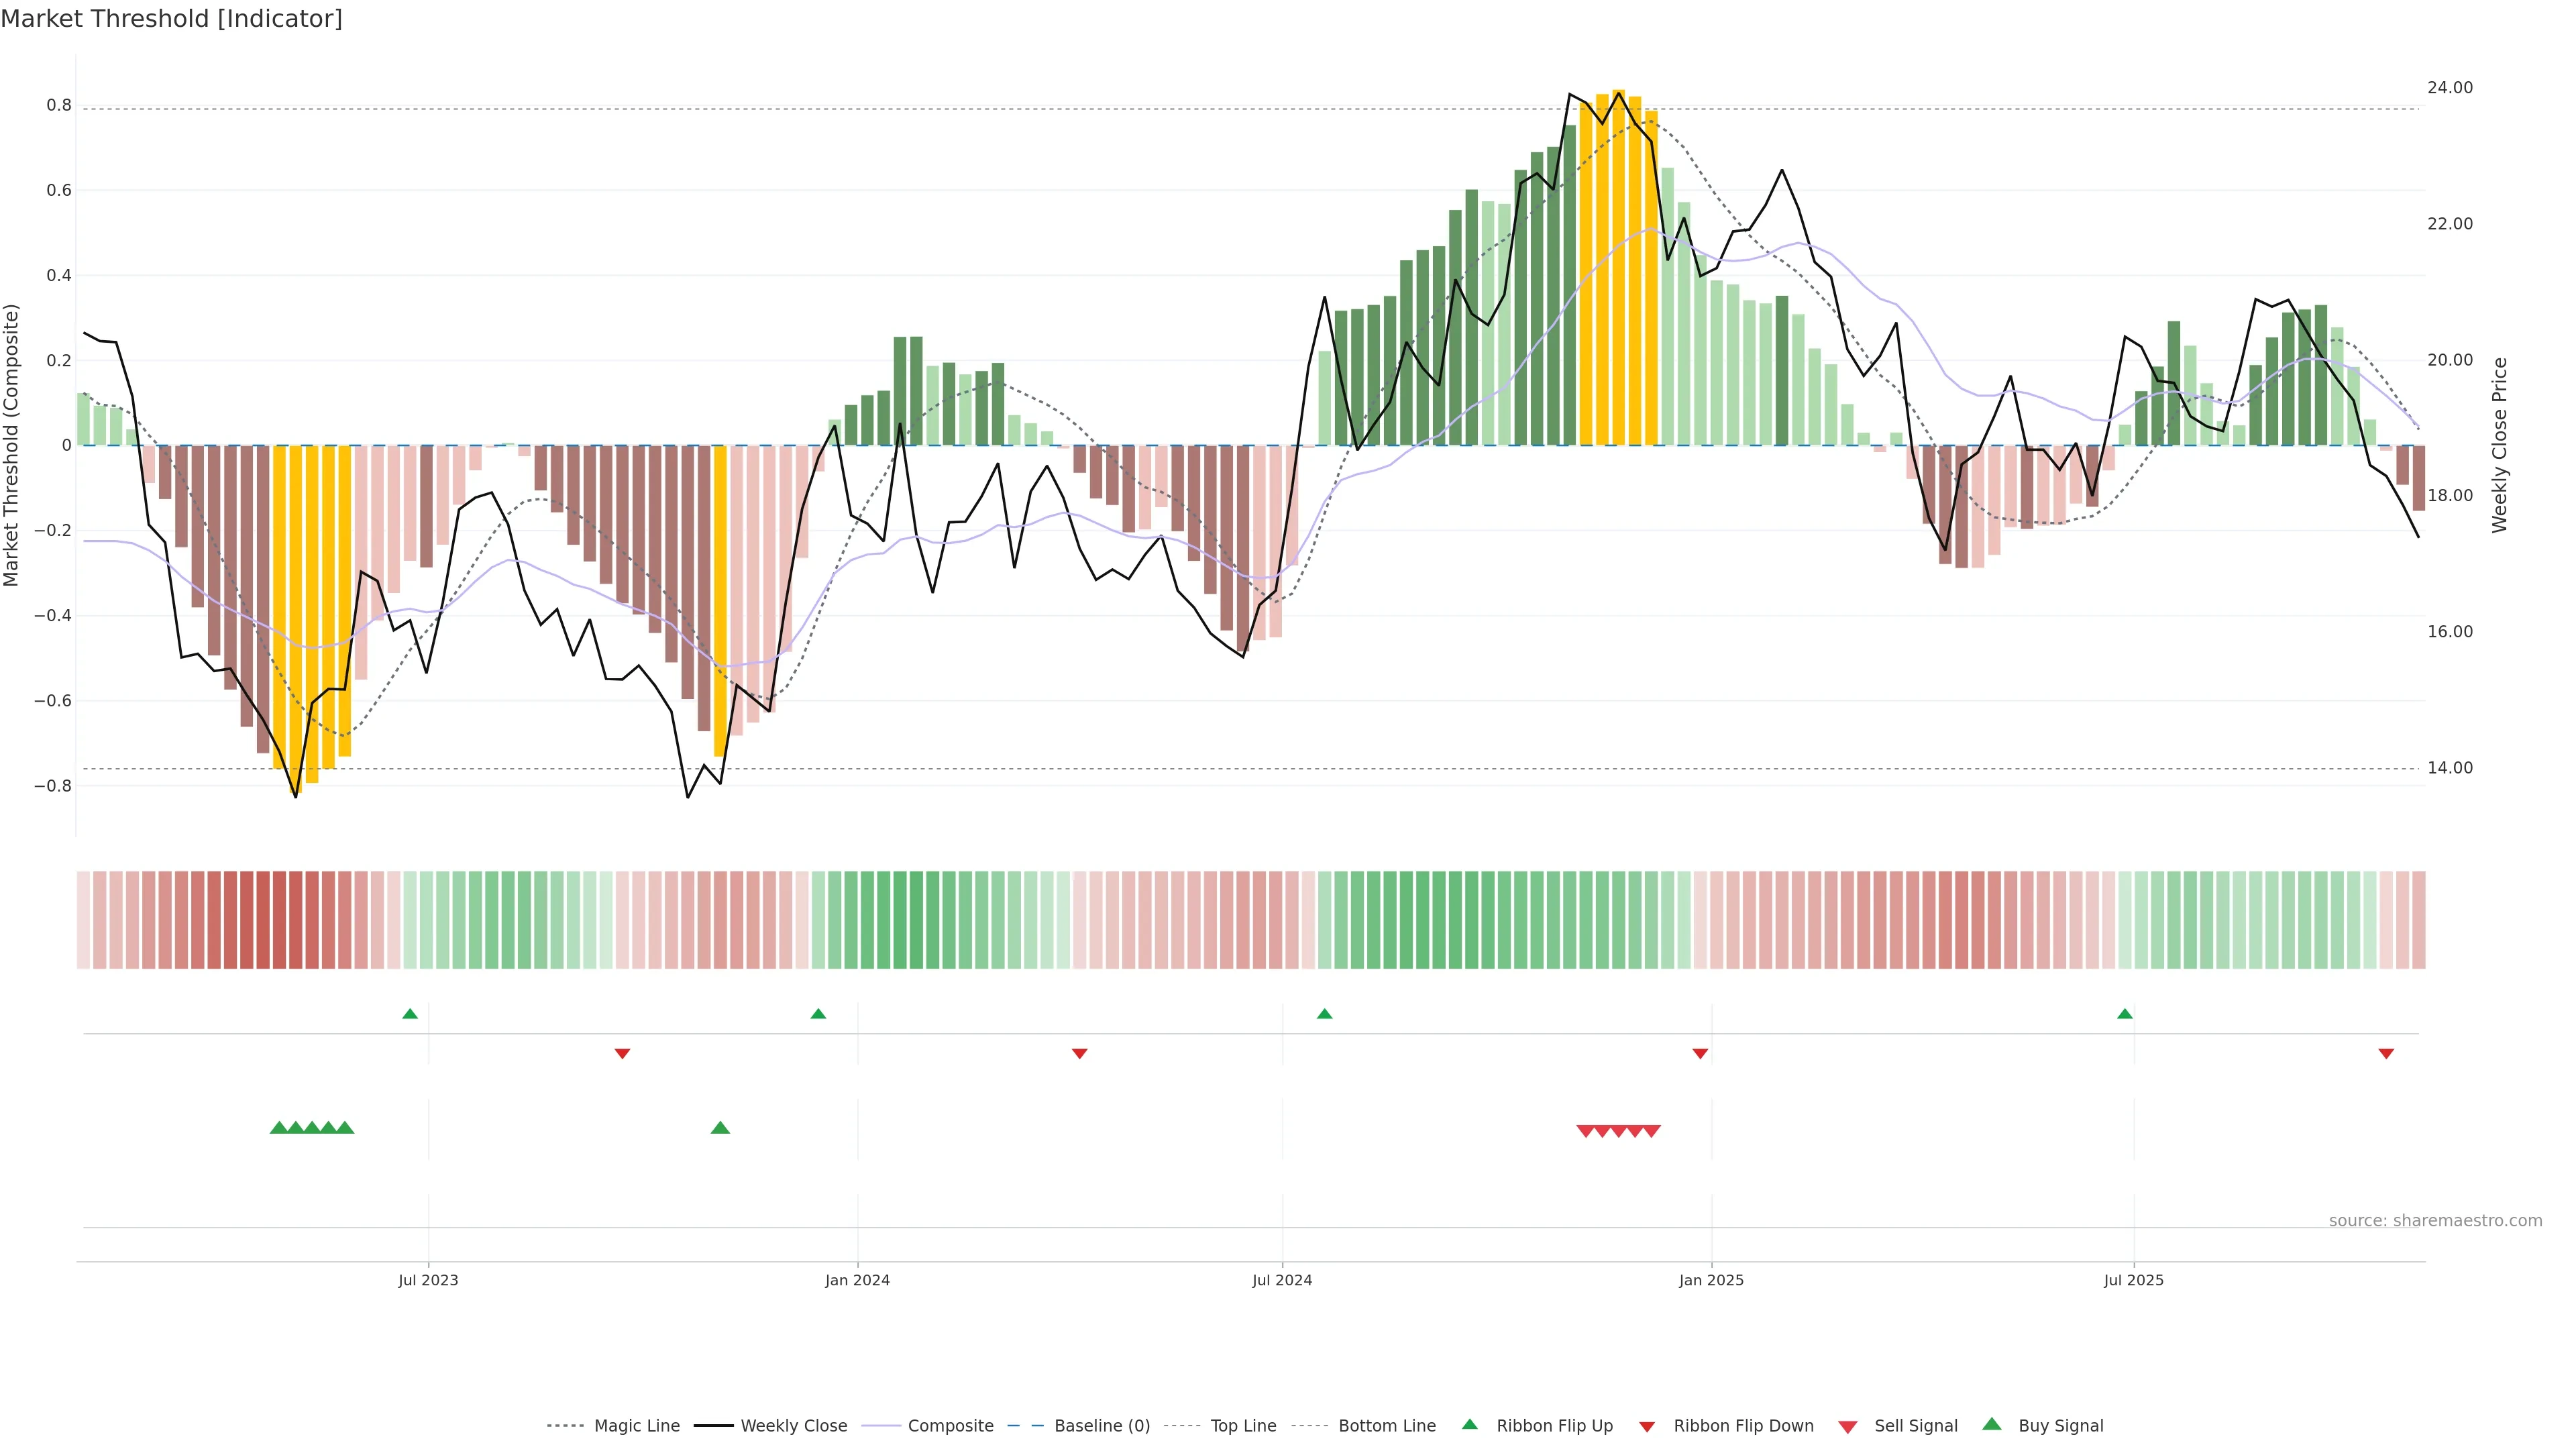Toggle the Magic Line legend entry

pyautogui.click(x=636, y=1426)
